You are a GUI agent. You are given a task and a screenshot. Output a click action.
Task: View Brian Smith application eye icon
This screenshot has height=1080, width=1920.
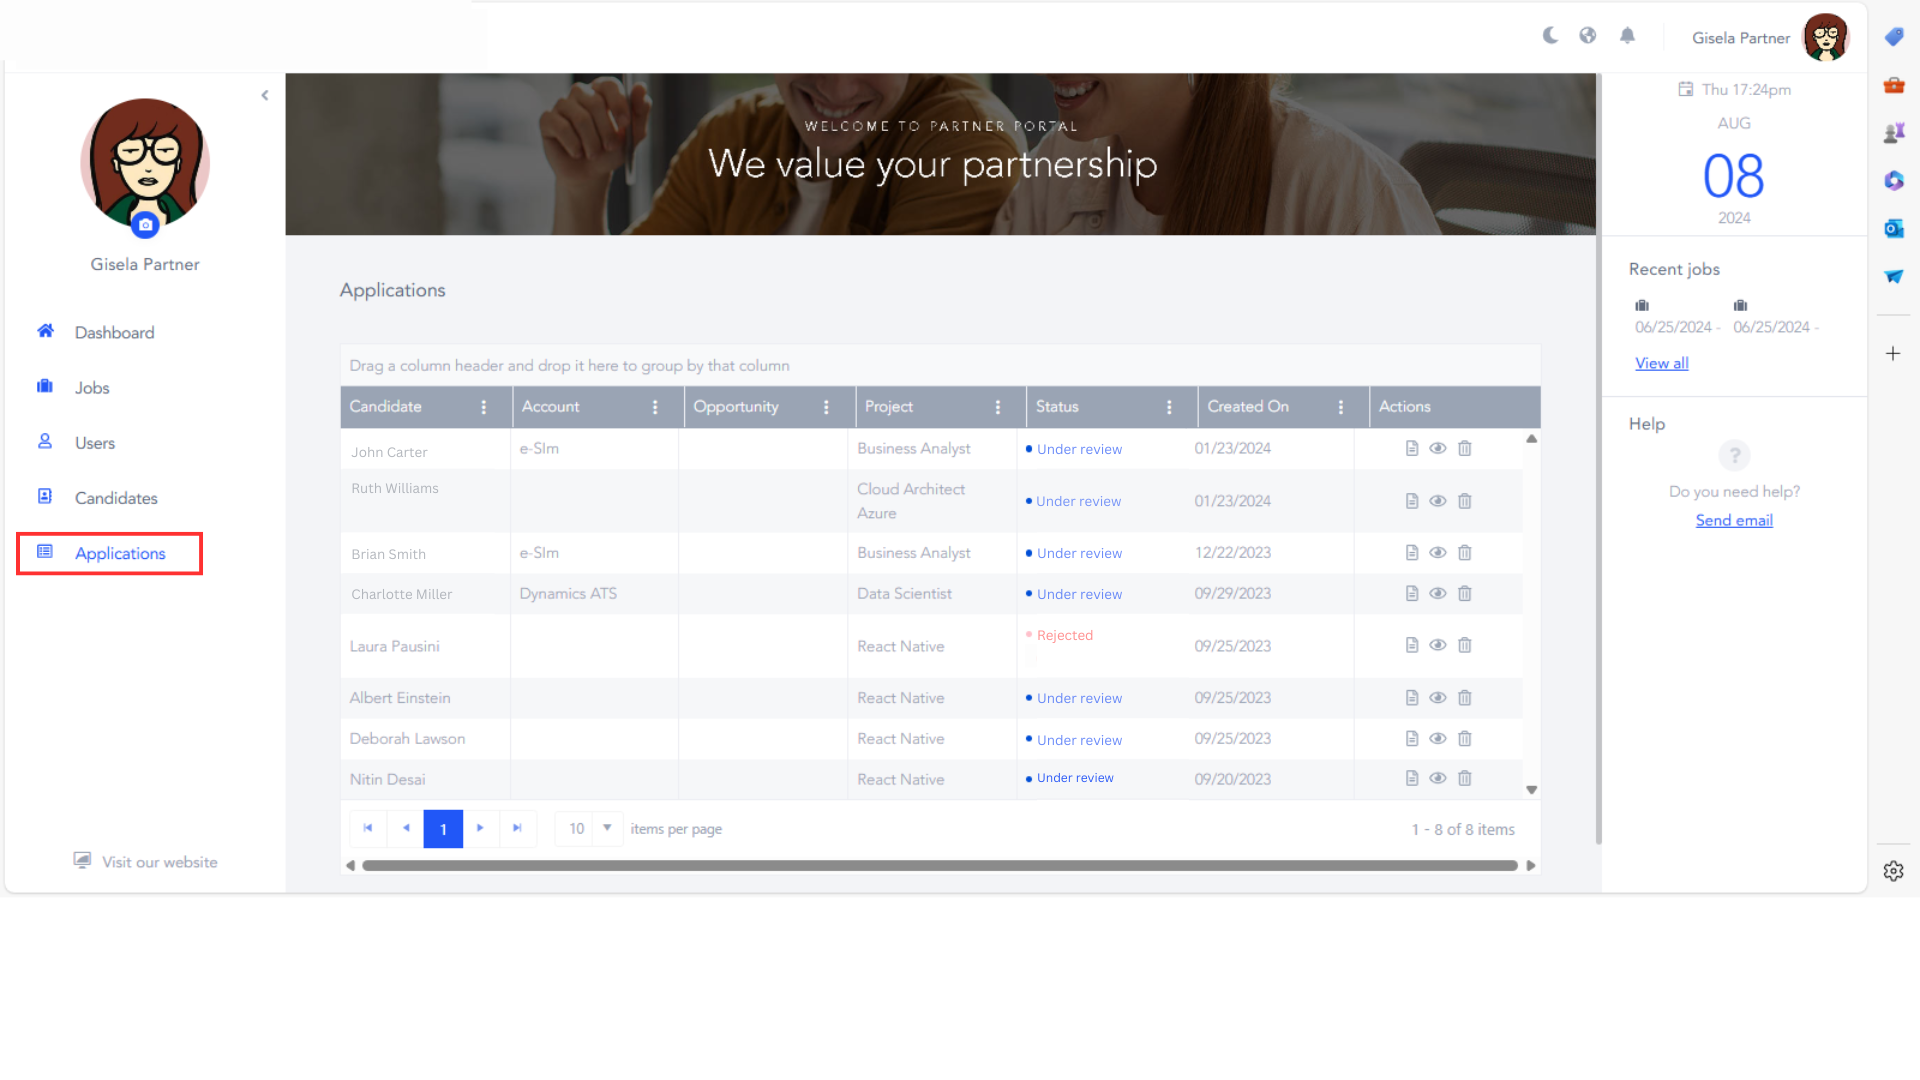point(1438,552)
